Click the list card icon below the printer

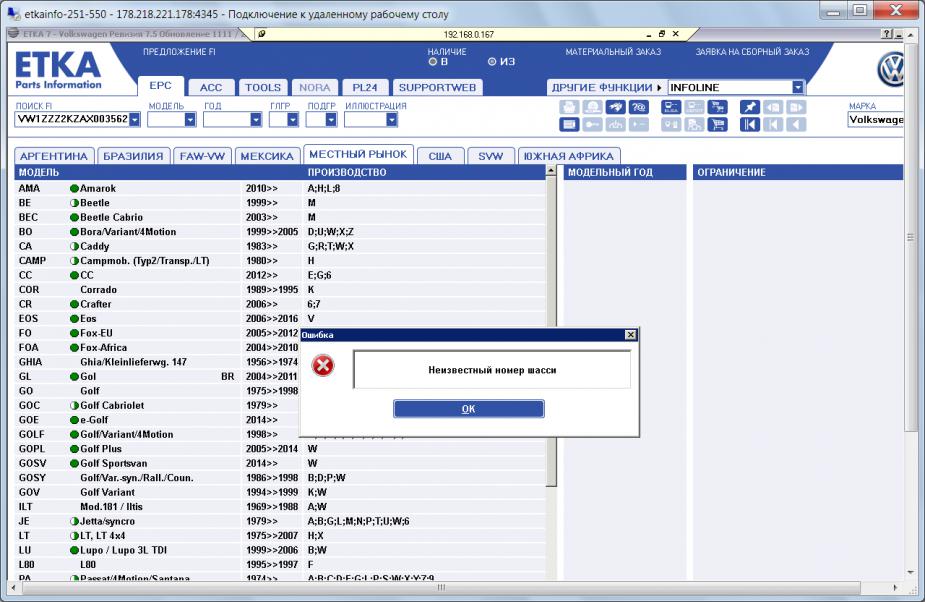(569, 125)
